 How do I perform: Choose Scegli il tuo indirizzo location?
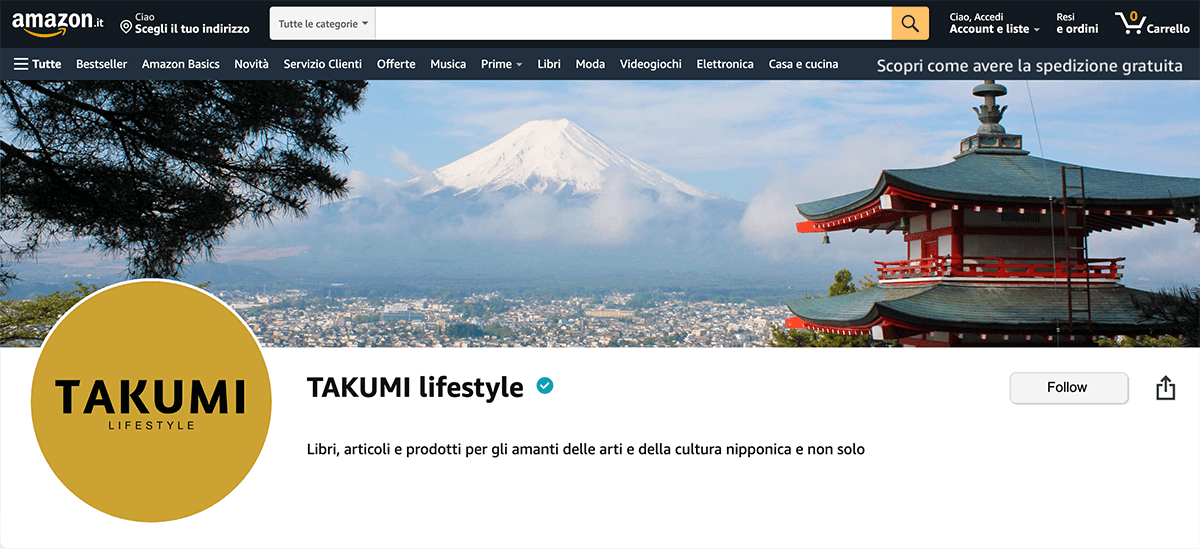(x=184, y=23)
